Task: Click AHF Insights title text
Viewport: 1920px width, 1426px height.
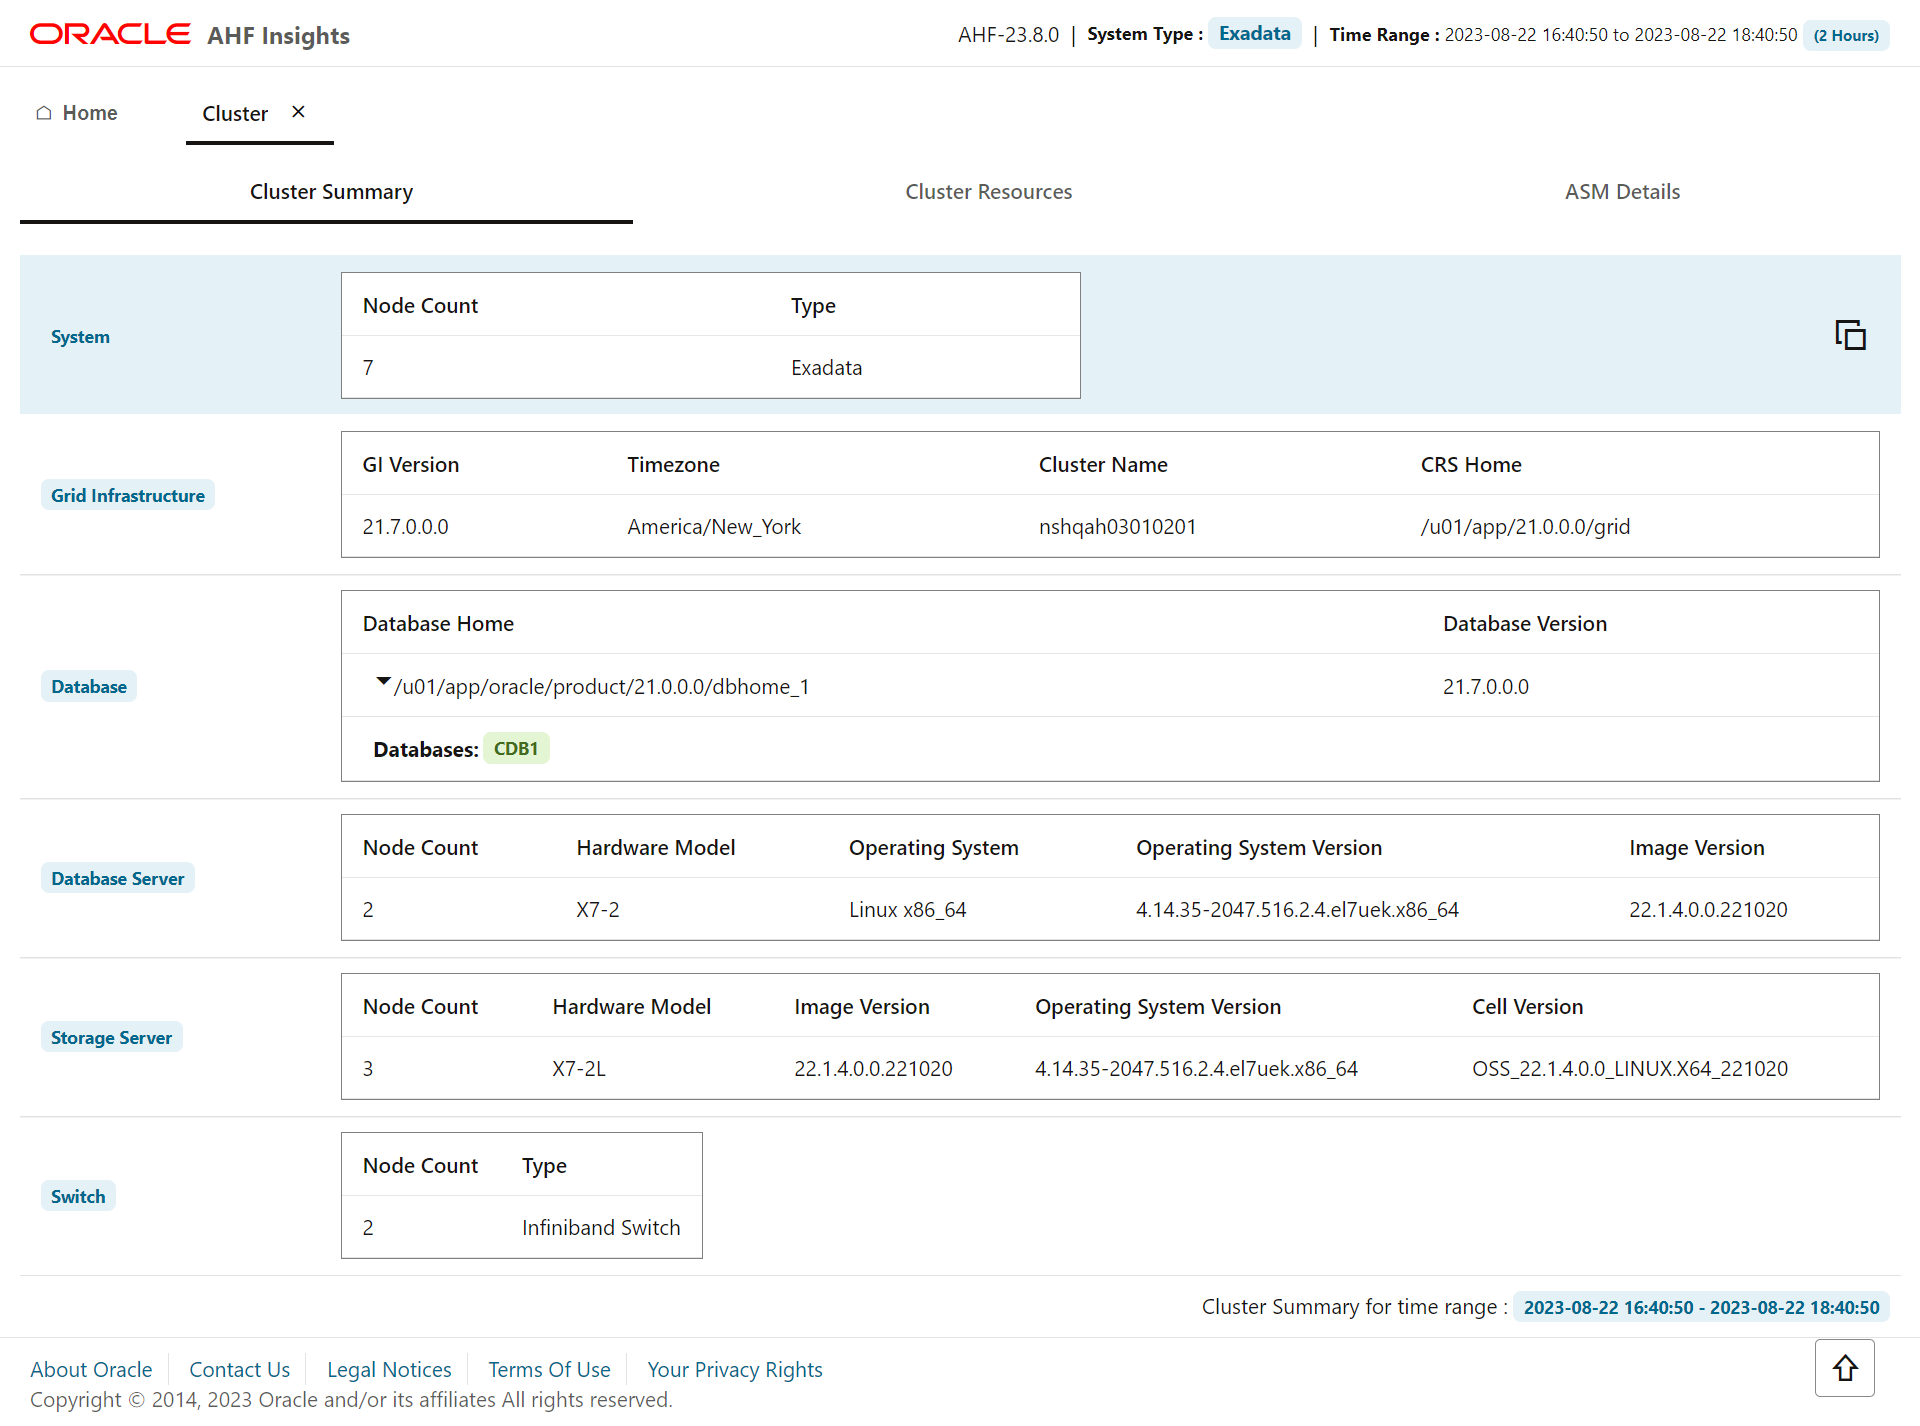Action: click(x=278, y=36)
